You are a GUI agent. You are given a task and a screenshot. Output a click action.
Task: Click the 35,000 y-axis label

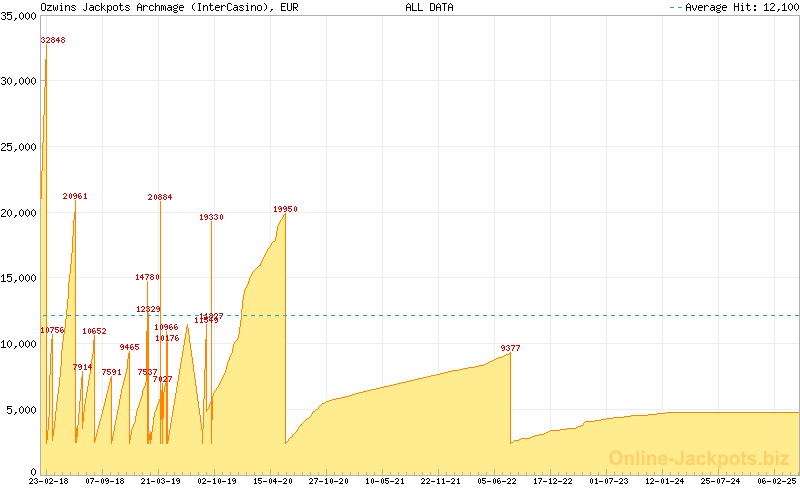coord(18,18)
